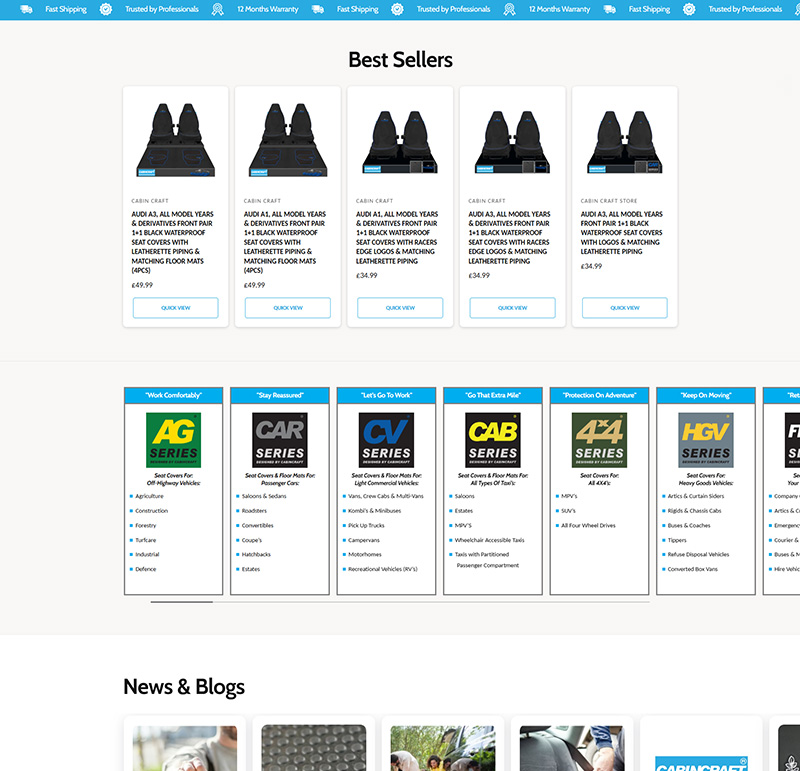Click "Saloons & Sedans" in CAR Series list
The image size is (800, 771).
(264, 496)
